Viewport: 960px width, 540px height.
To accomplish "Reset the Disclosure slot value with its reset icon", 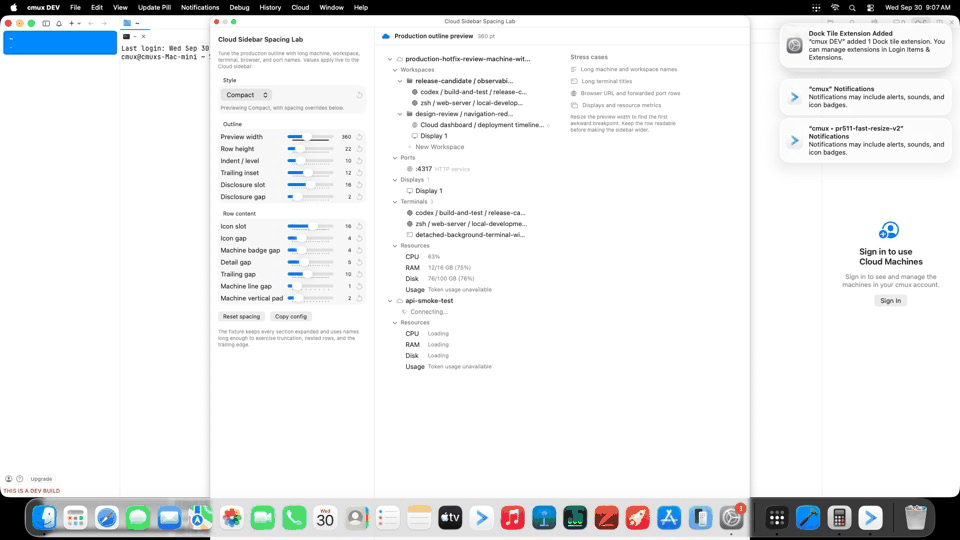I will point(359,185).
